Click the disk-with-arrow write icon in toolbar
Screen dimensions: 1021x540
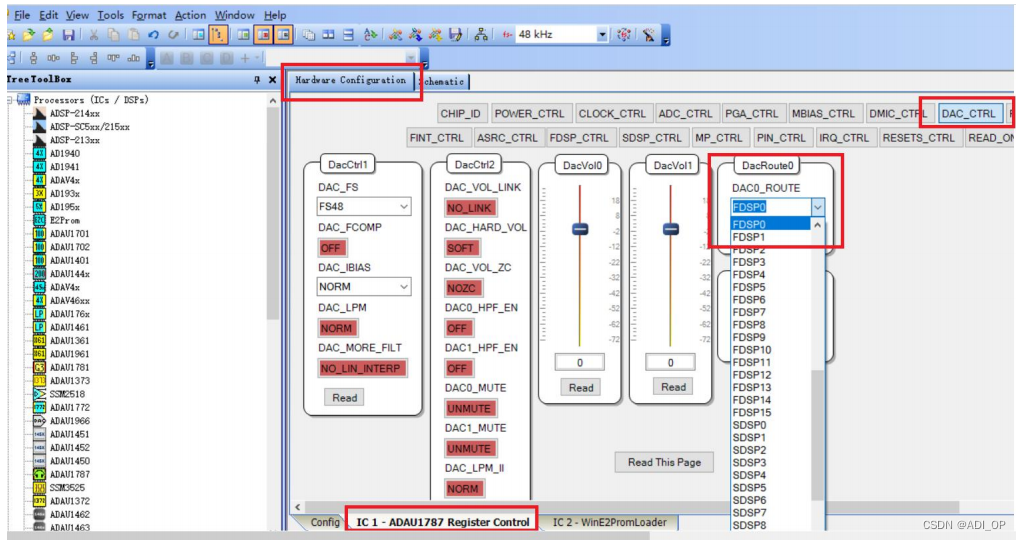(456, 35)
